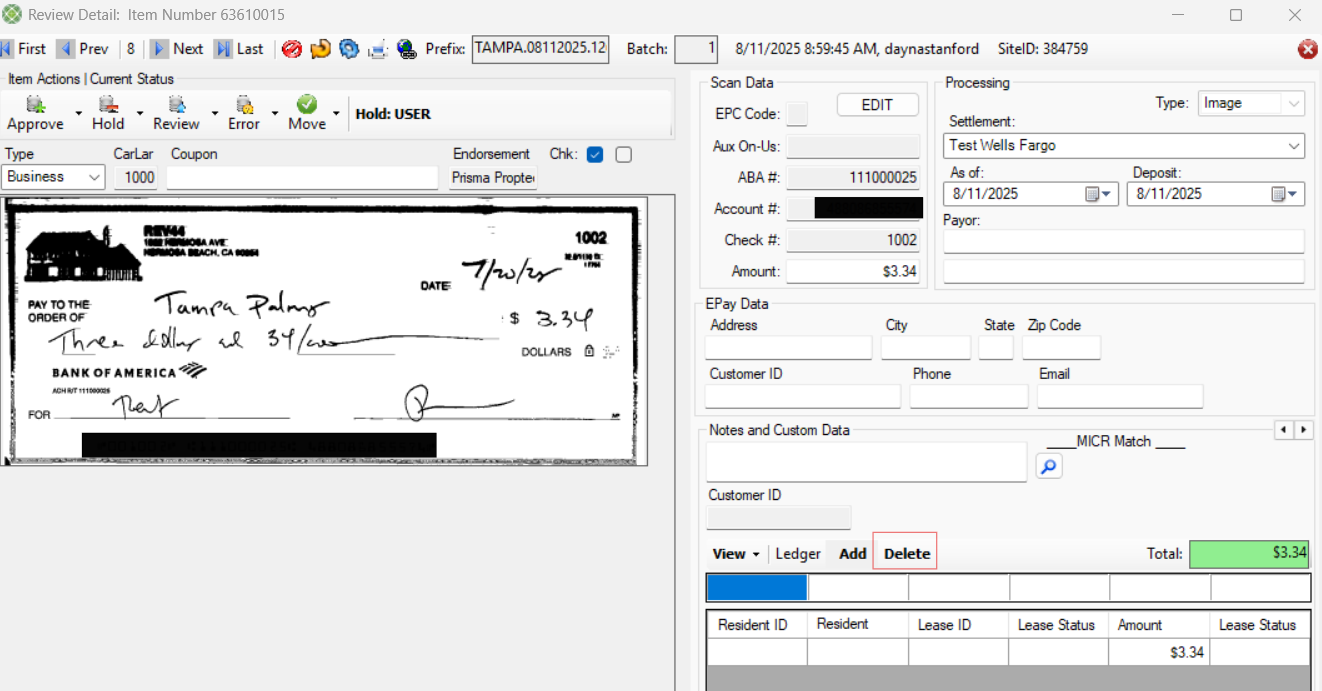Click the Review item icon
Image resolution: width=1322 pixels, height=691 pixels.
pyautogui.click(x=177, y=105)
